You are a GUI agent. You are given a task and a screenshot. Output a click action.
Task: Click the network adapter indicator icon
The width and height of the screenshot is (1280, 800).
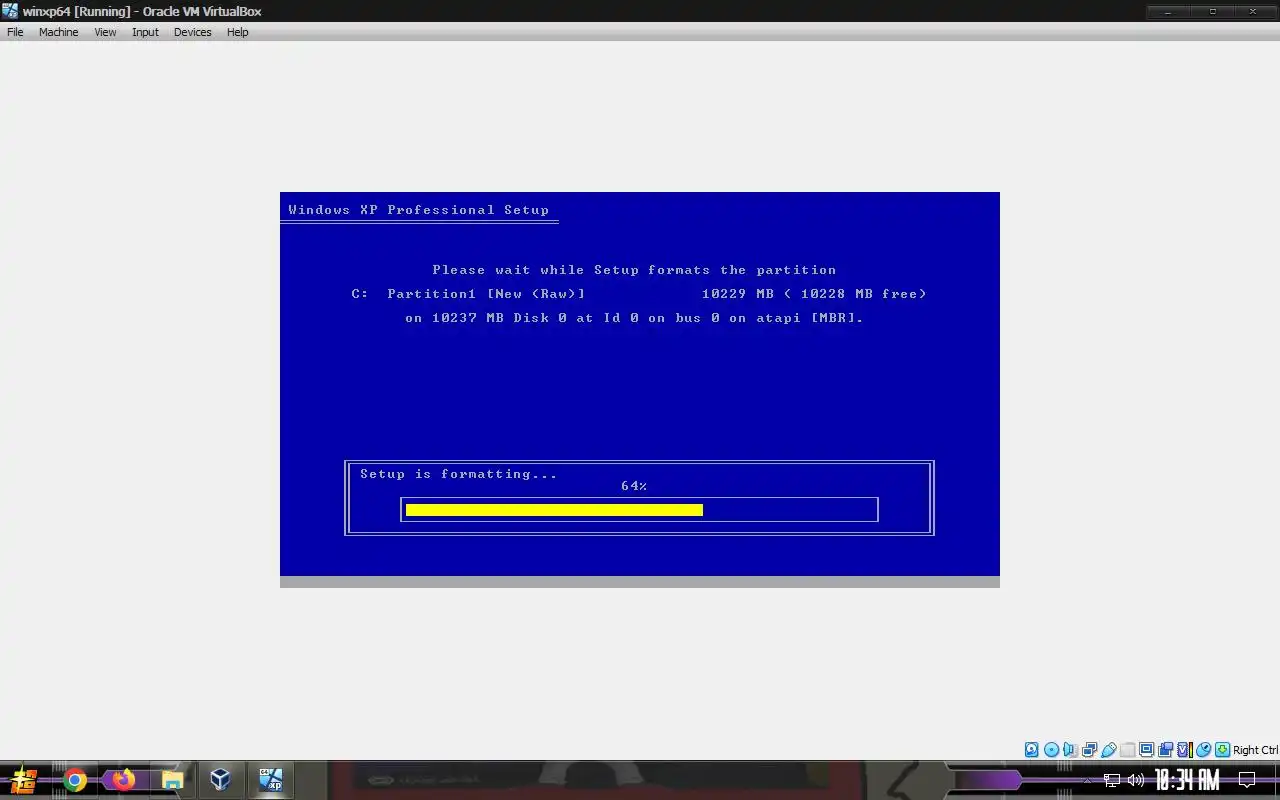(x=1089, y=750)
